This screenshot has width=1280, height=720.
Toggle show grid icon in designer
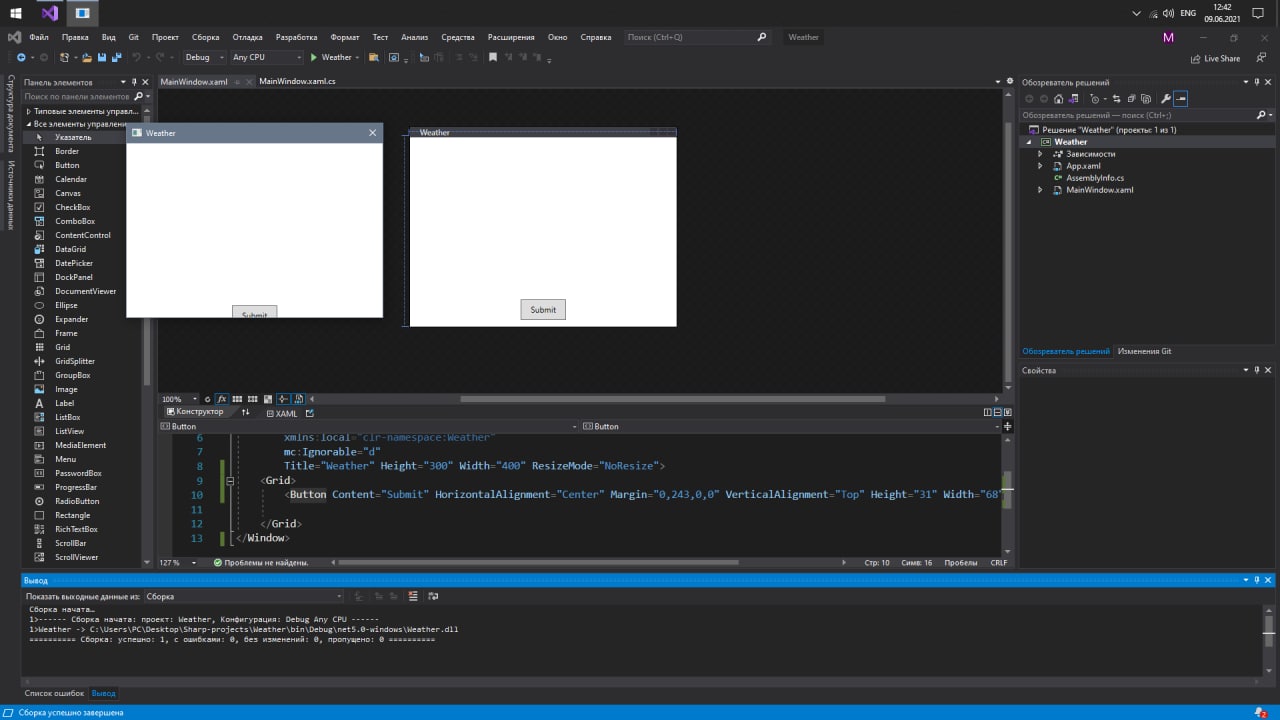pyautogui.click(x=238, y=399)
